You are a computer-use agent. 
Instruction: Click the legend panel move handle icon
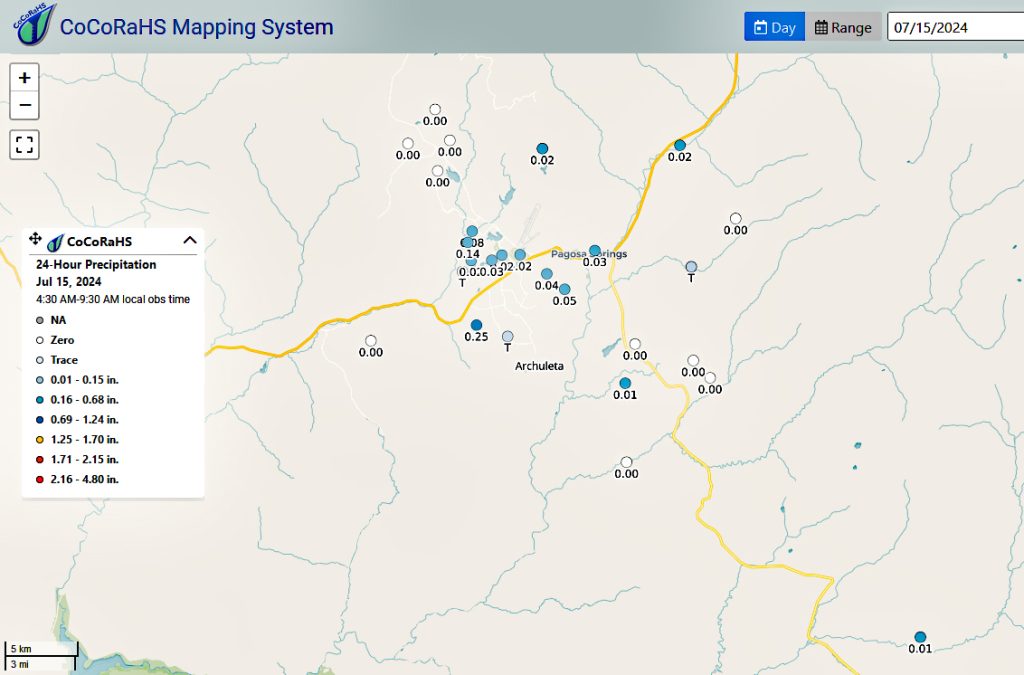tap(35, 239)
